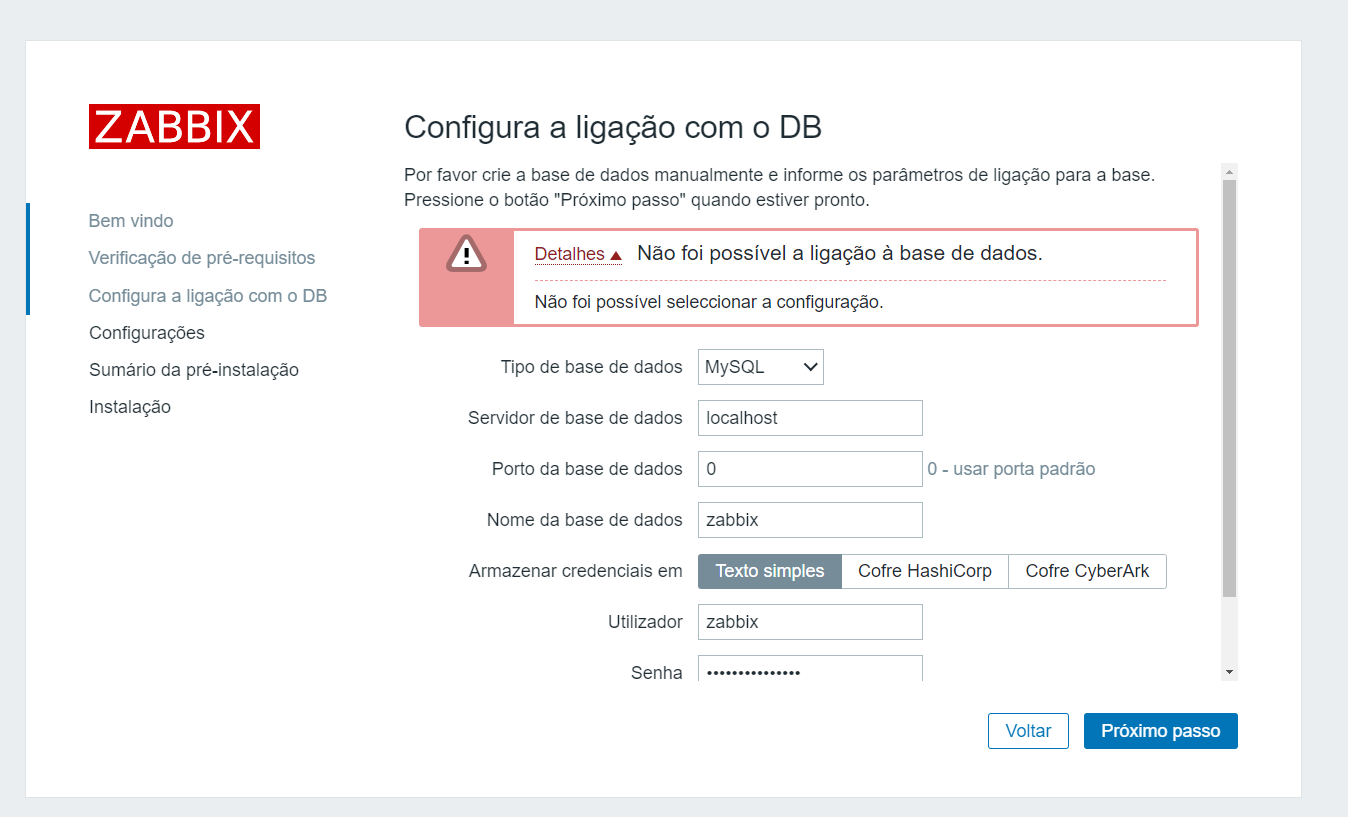Click the Bem vindo step in sidebar
Viewport: 1348px width, 817px height.
131,221
